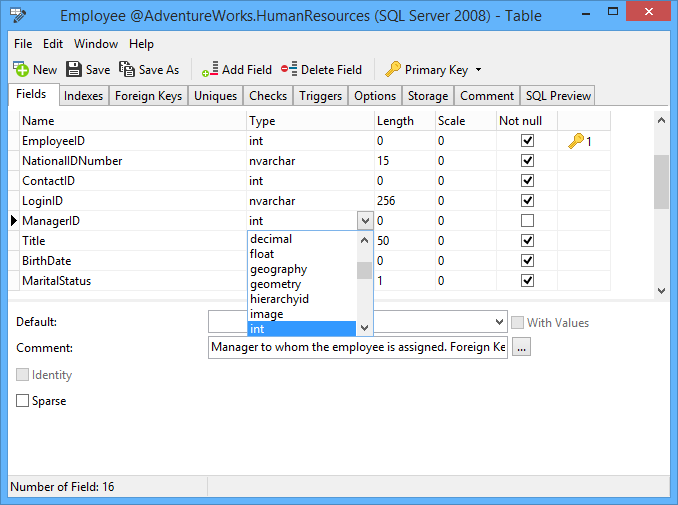This screenshot has width=678, height=505.
Task: Click the Comment text field
Action: pos(358,347)
